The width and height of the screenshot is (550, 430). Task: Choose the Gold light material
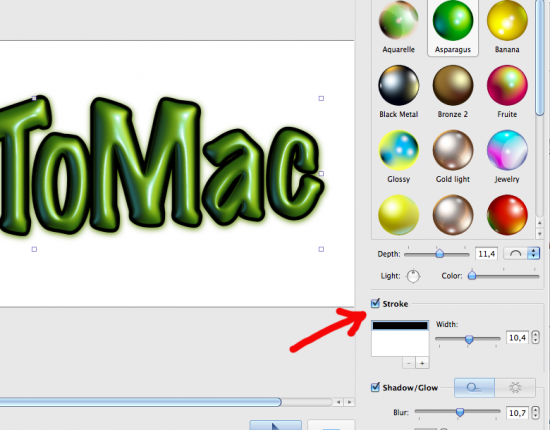[452, 150]
